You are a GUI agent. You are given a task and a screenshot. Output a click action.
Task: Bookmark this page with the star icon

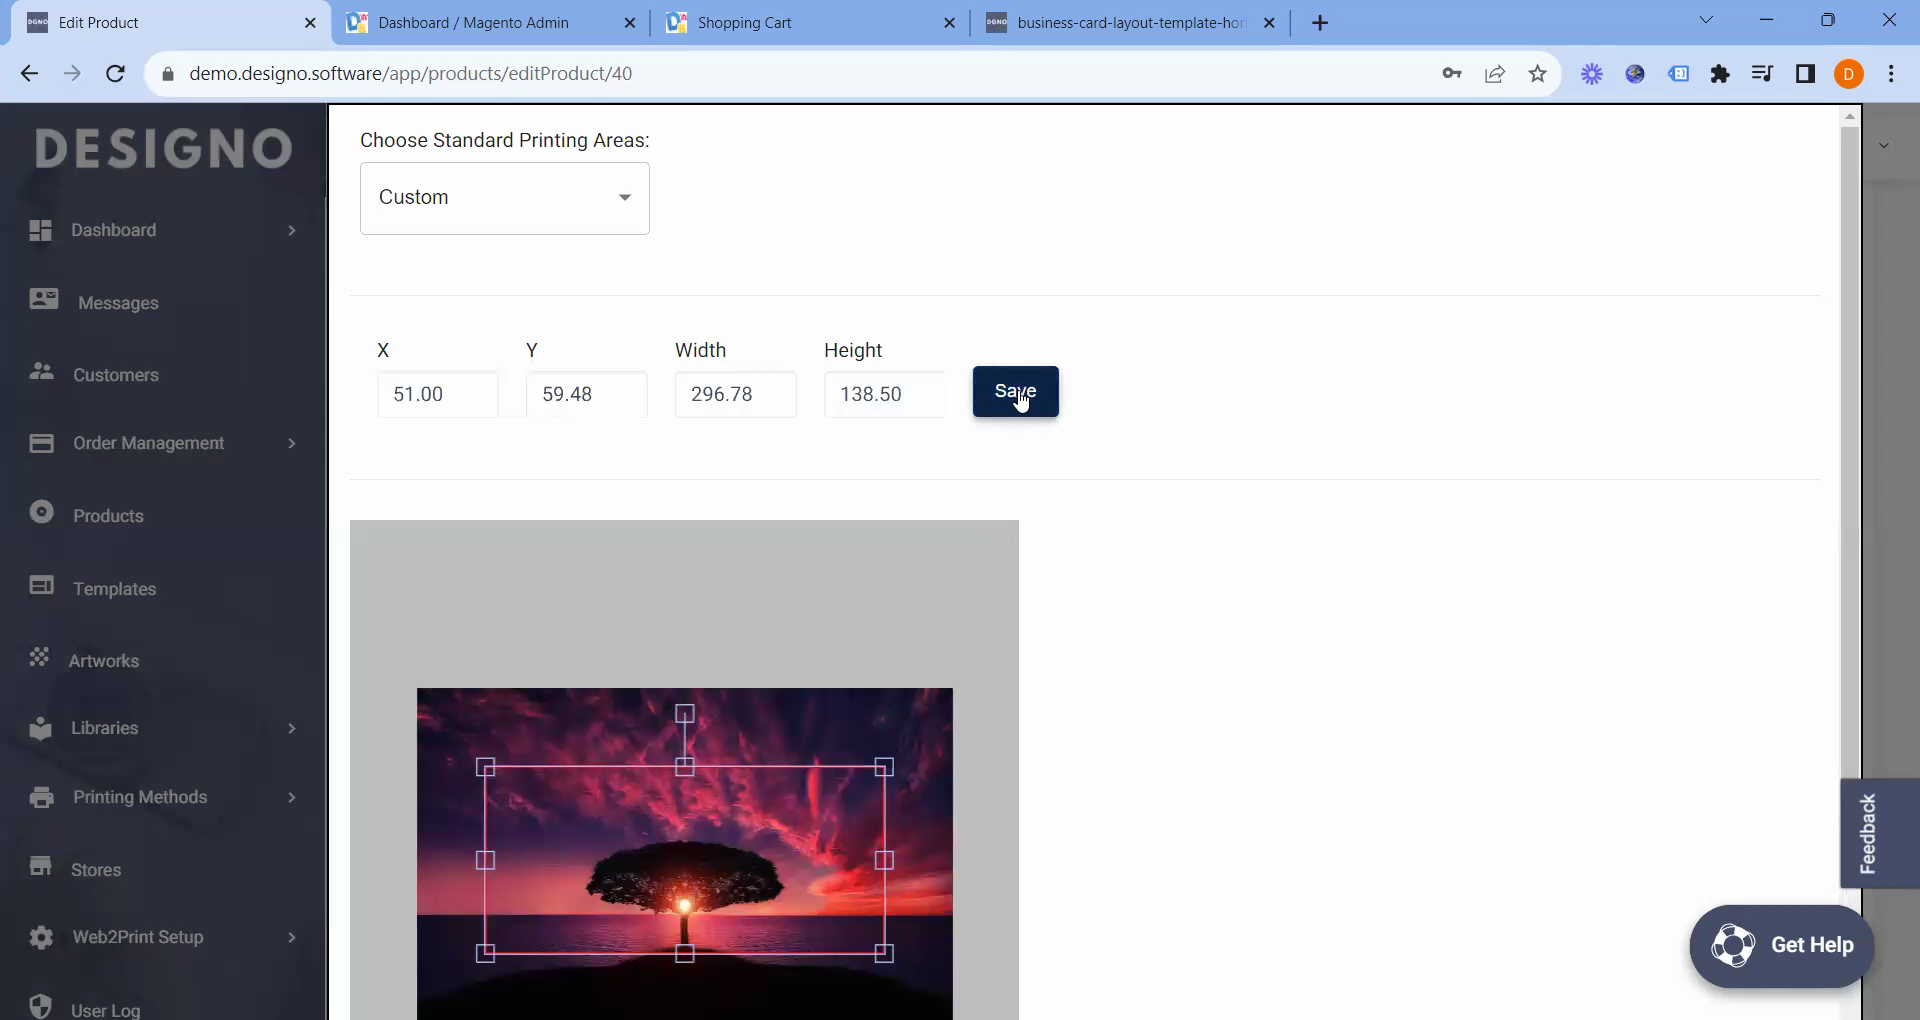click(x=1538, y=74)
